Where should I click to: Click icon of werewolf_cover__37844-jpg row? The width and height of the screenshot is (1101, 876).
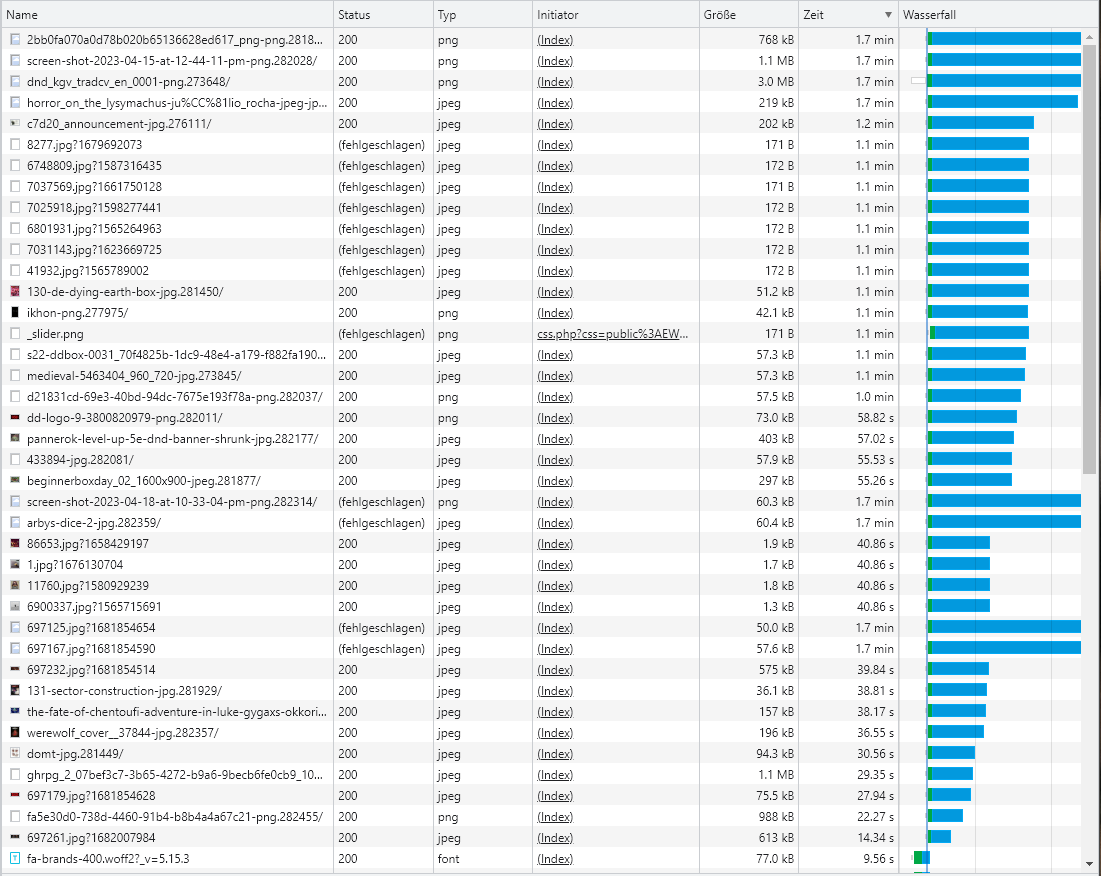[x=15, y=733]
